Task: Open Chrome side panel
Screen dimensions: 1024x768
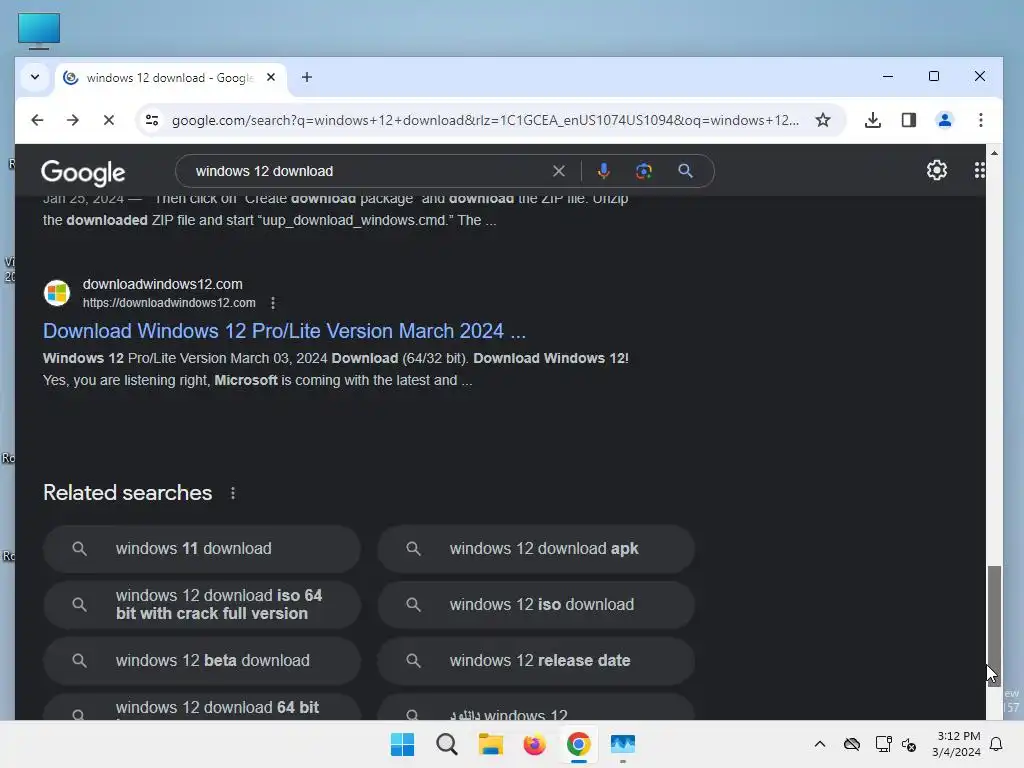Action: [908, 120]
